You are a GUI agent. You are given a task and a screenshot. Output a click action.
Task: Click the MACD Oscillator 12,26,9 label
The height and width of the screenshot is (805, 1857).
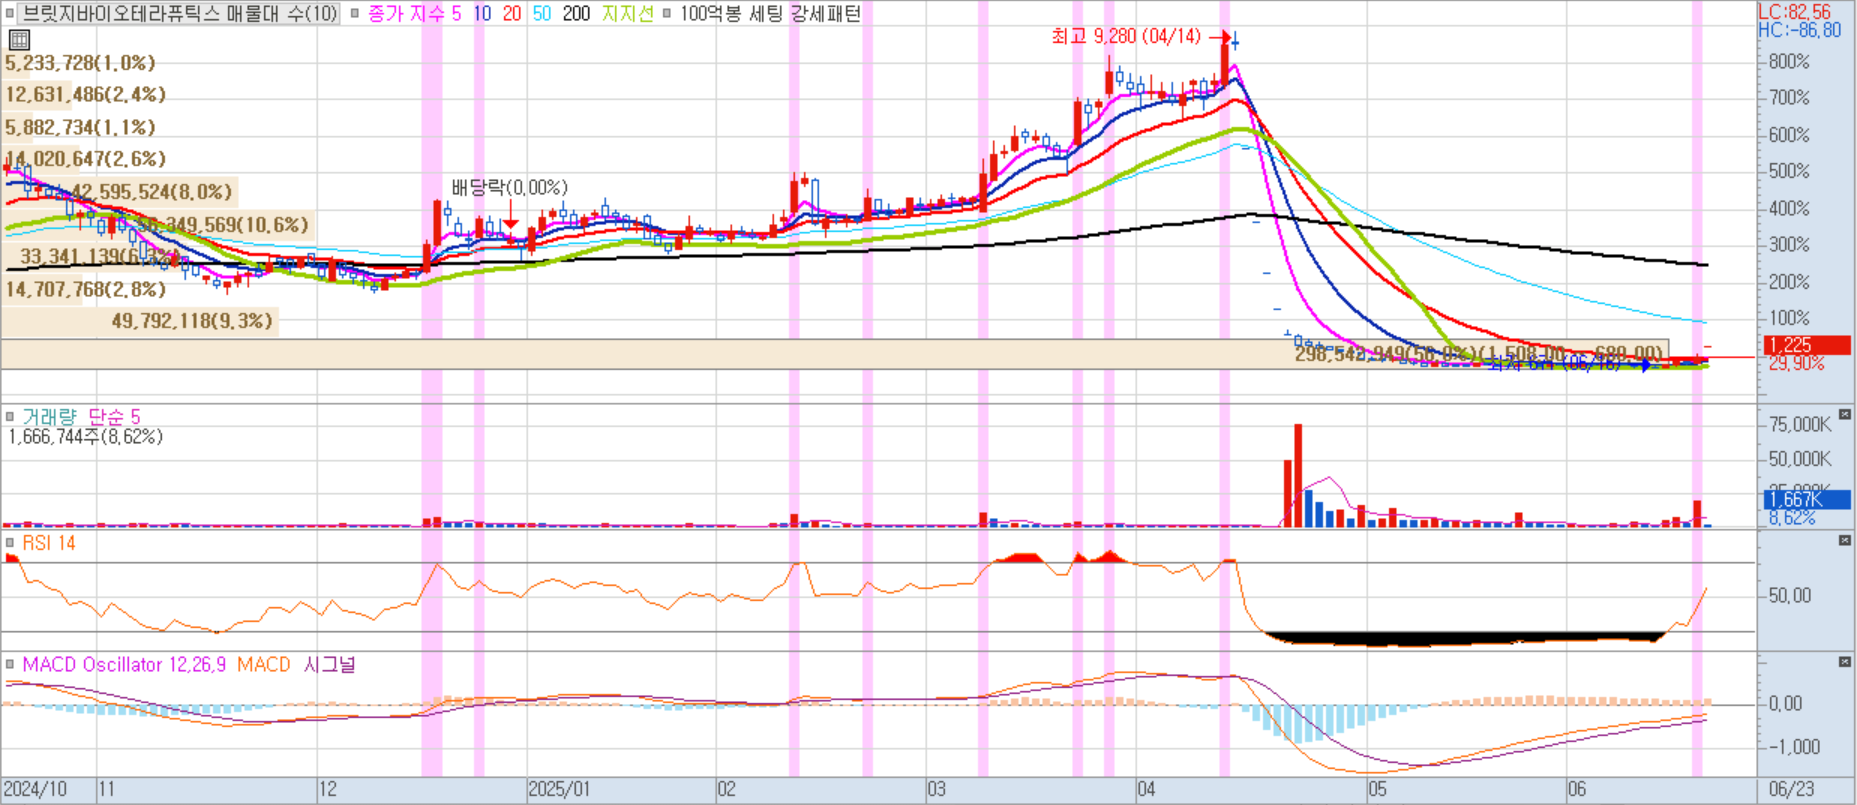pos(124,665)
